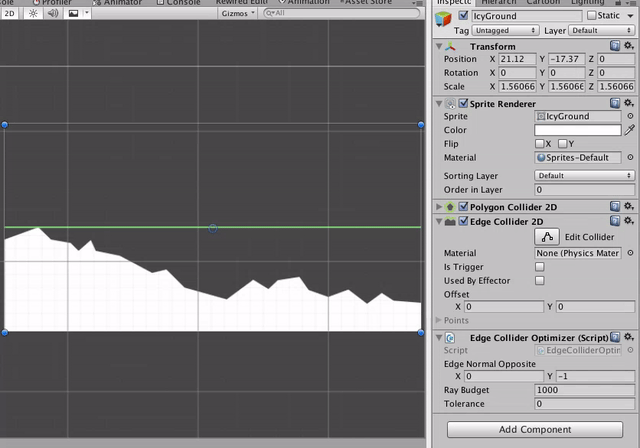Screen dimensions: 640x448
Task: Expand the Polygon Collider 2D component
Action: (439, 207)
